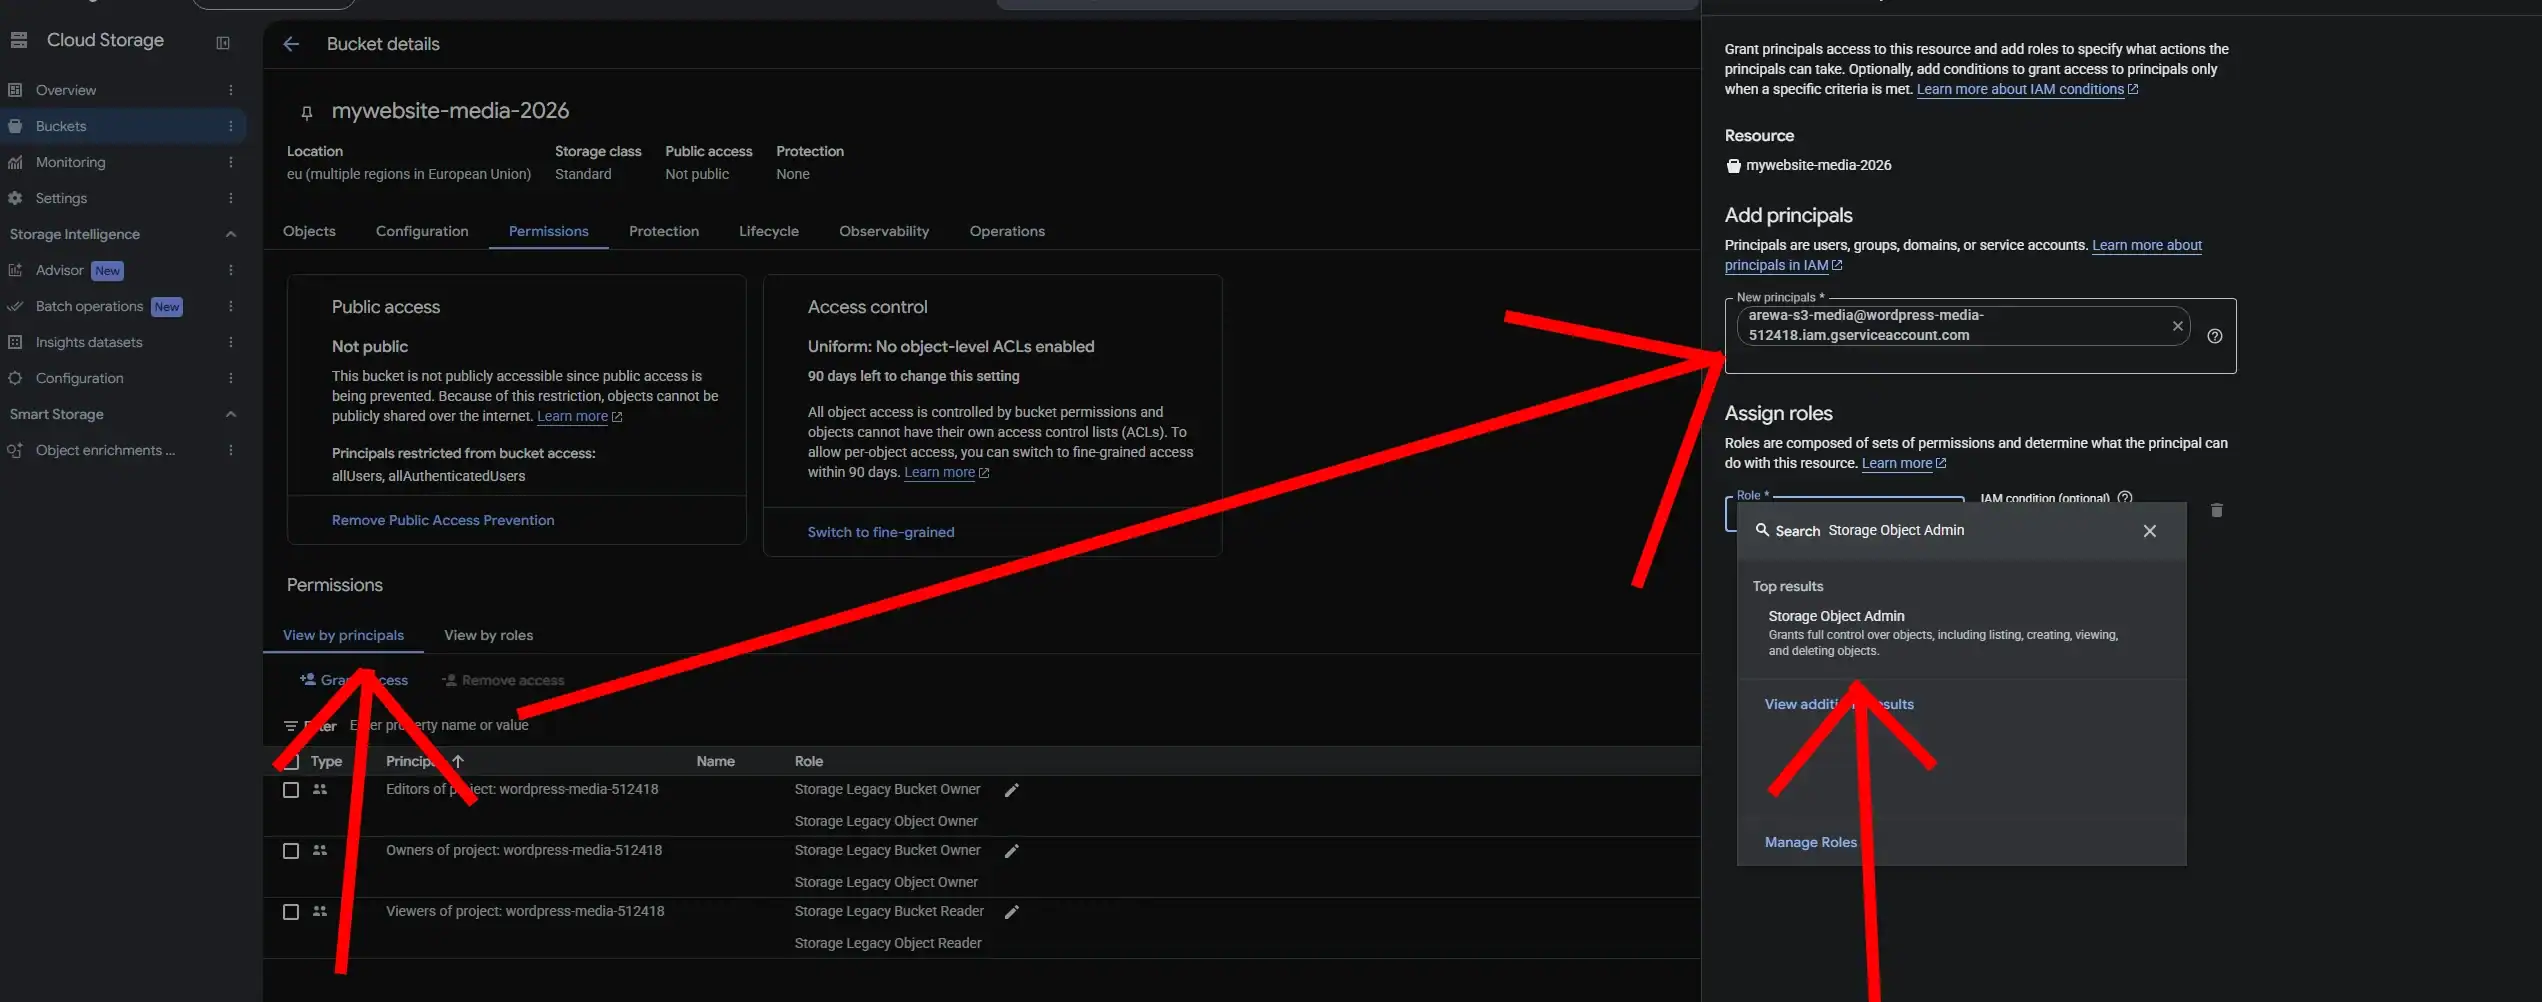This screenshot has width=2542, height=1002.
Task: Edit roles for Viewers of project principal
Action: point(1011,912)
